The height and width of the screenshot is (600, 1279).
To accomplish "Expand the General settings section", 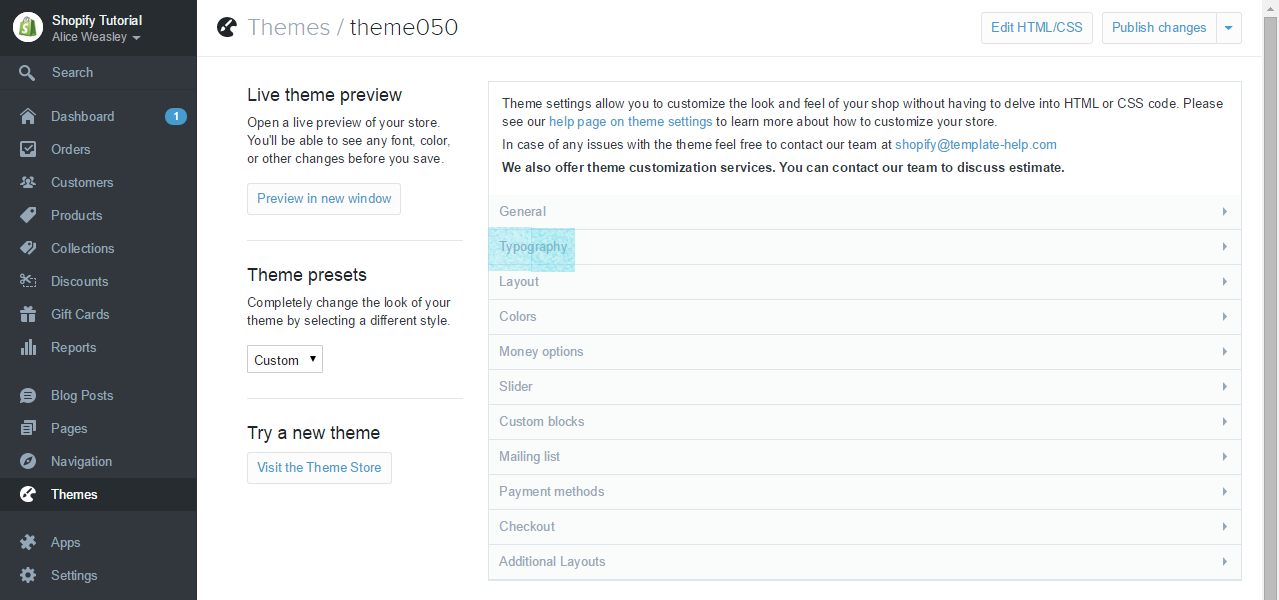I will 865,212.
